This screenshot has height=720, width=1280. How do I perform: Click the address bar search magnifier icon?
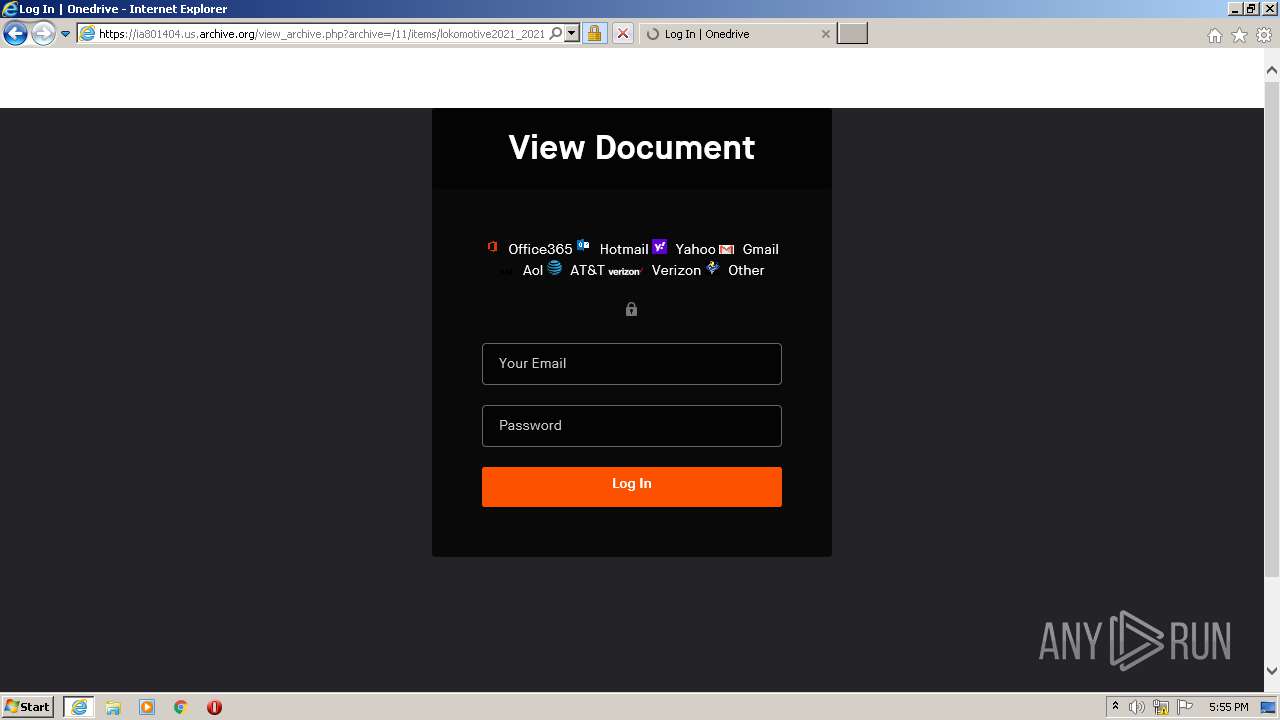coord(556,34)
